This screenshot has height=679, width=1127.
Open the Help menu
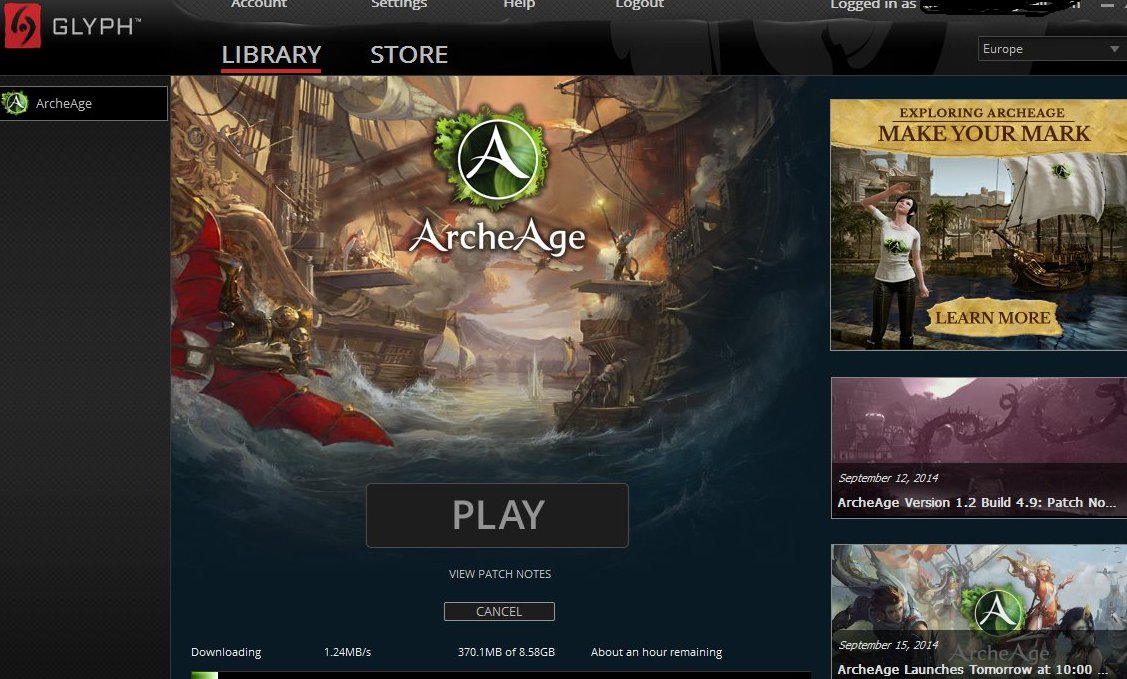tap(519, 4)
